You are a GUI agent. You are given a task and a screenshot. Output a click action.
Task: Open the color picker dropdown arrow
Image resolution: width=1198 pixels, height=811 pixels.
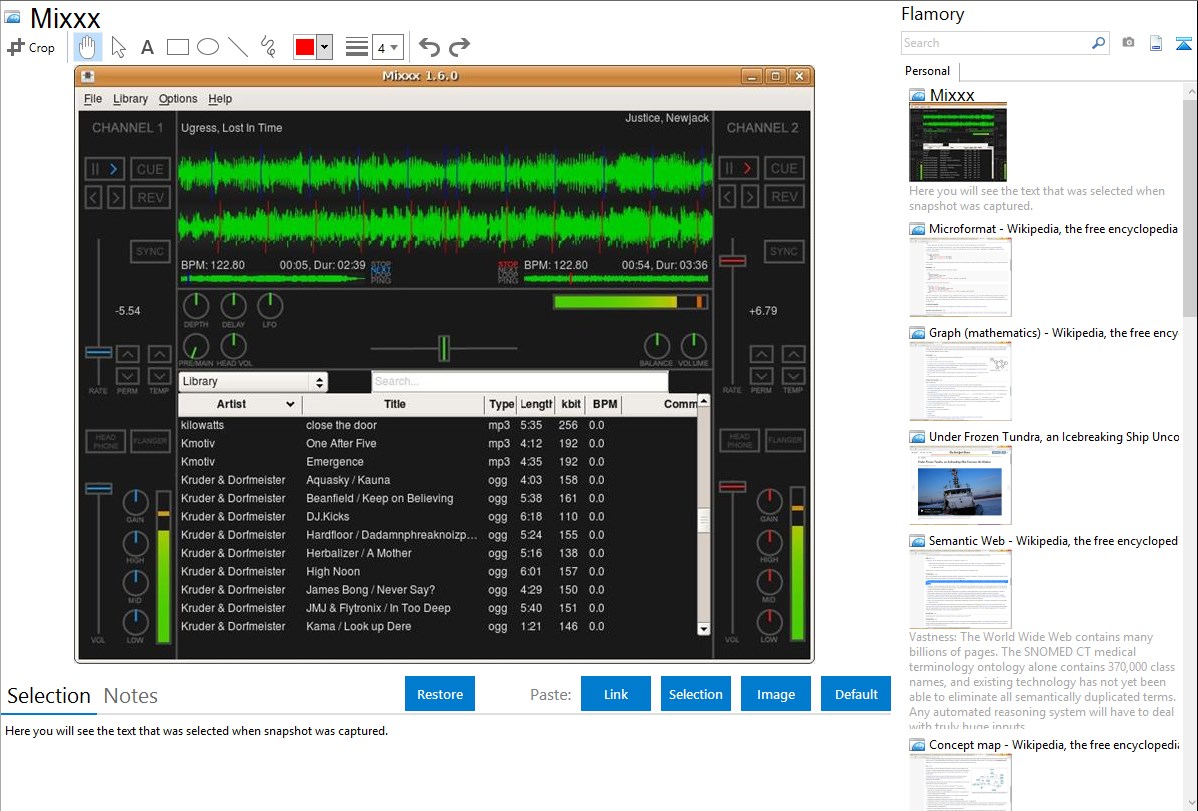click(x=325, y=47)
